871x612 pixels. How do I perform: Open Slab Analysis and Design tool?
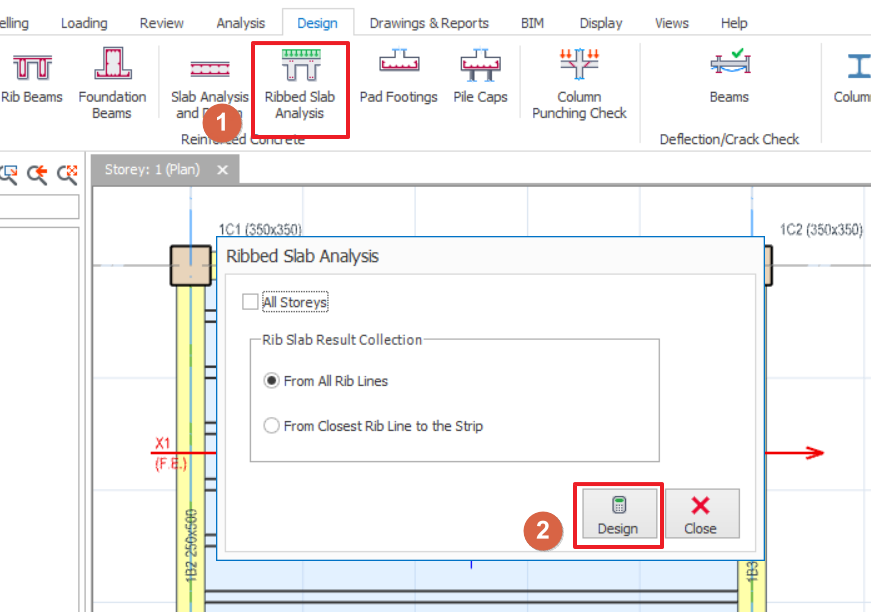(209, 84)
